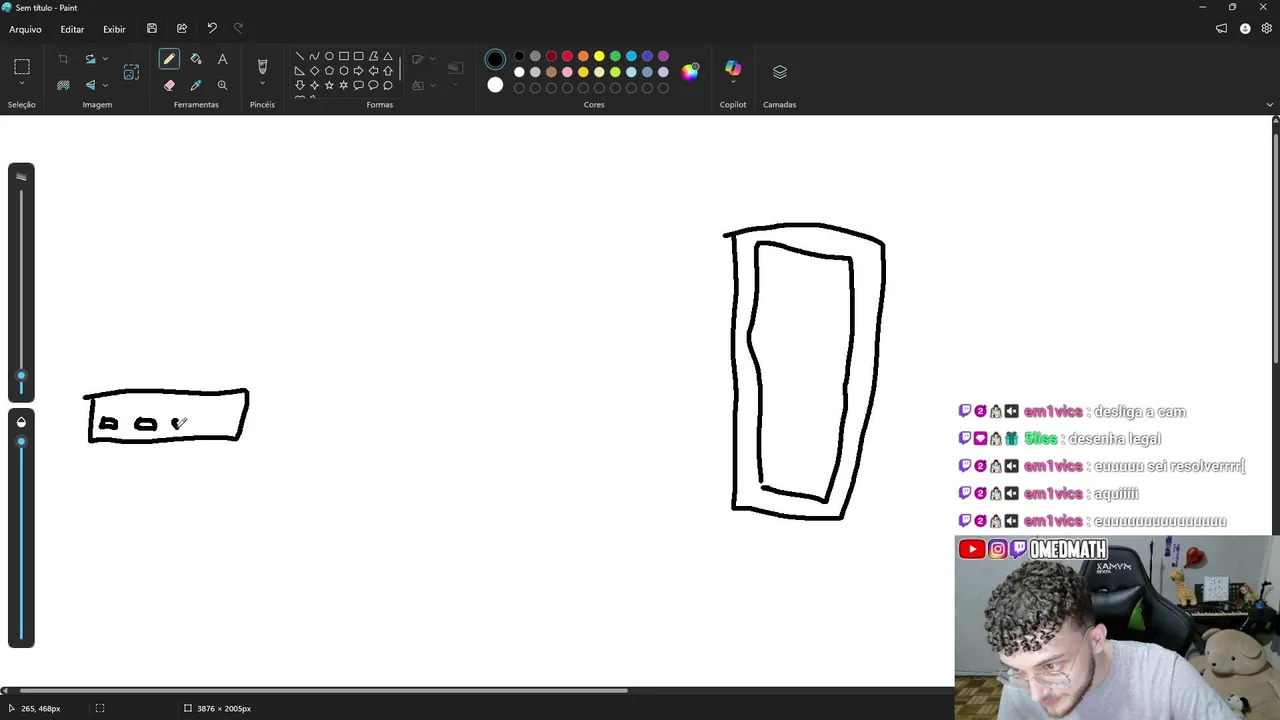
Task: Open the Editar menu
Action: [72, 30]
